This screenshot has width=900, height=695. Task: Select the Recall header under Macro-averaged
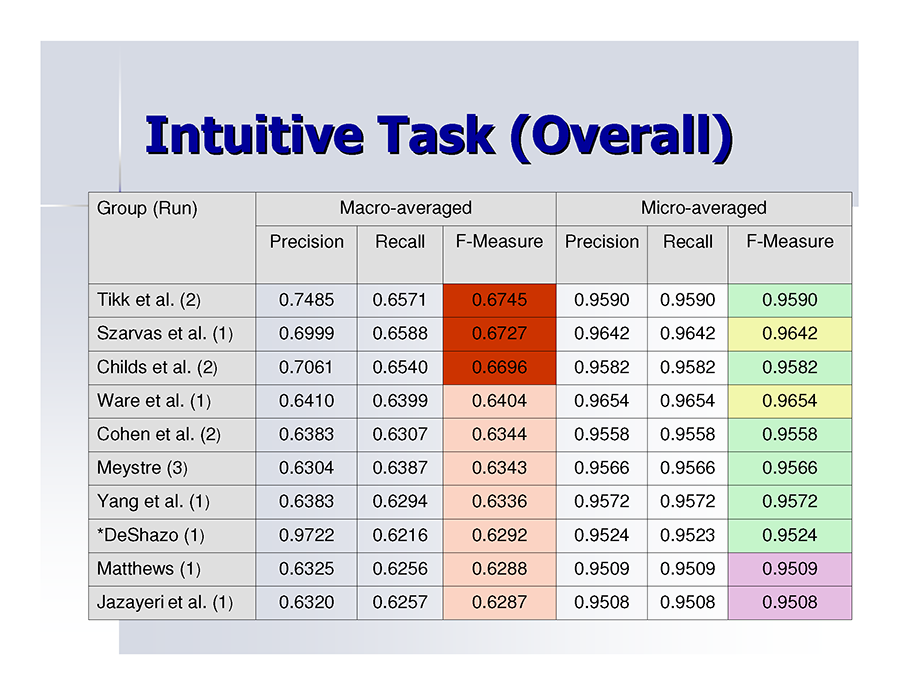point(400,254)
